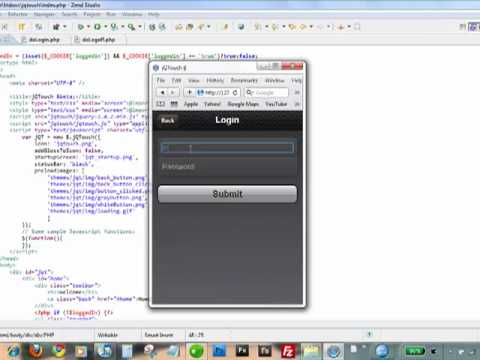Go back using Safari's back arrow
The image size is (480, 360).
(x=162, y=92)
